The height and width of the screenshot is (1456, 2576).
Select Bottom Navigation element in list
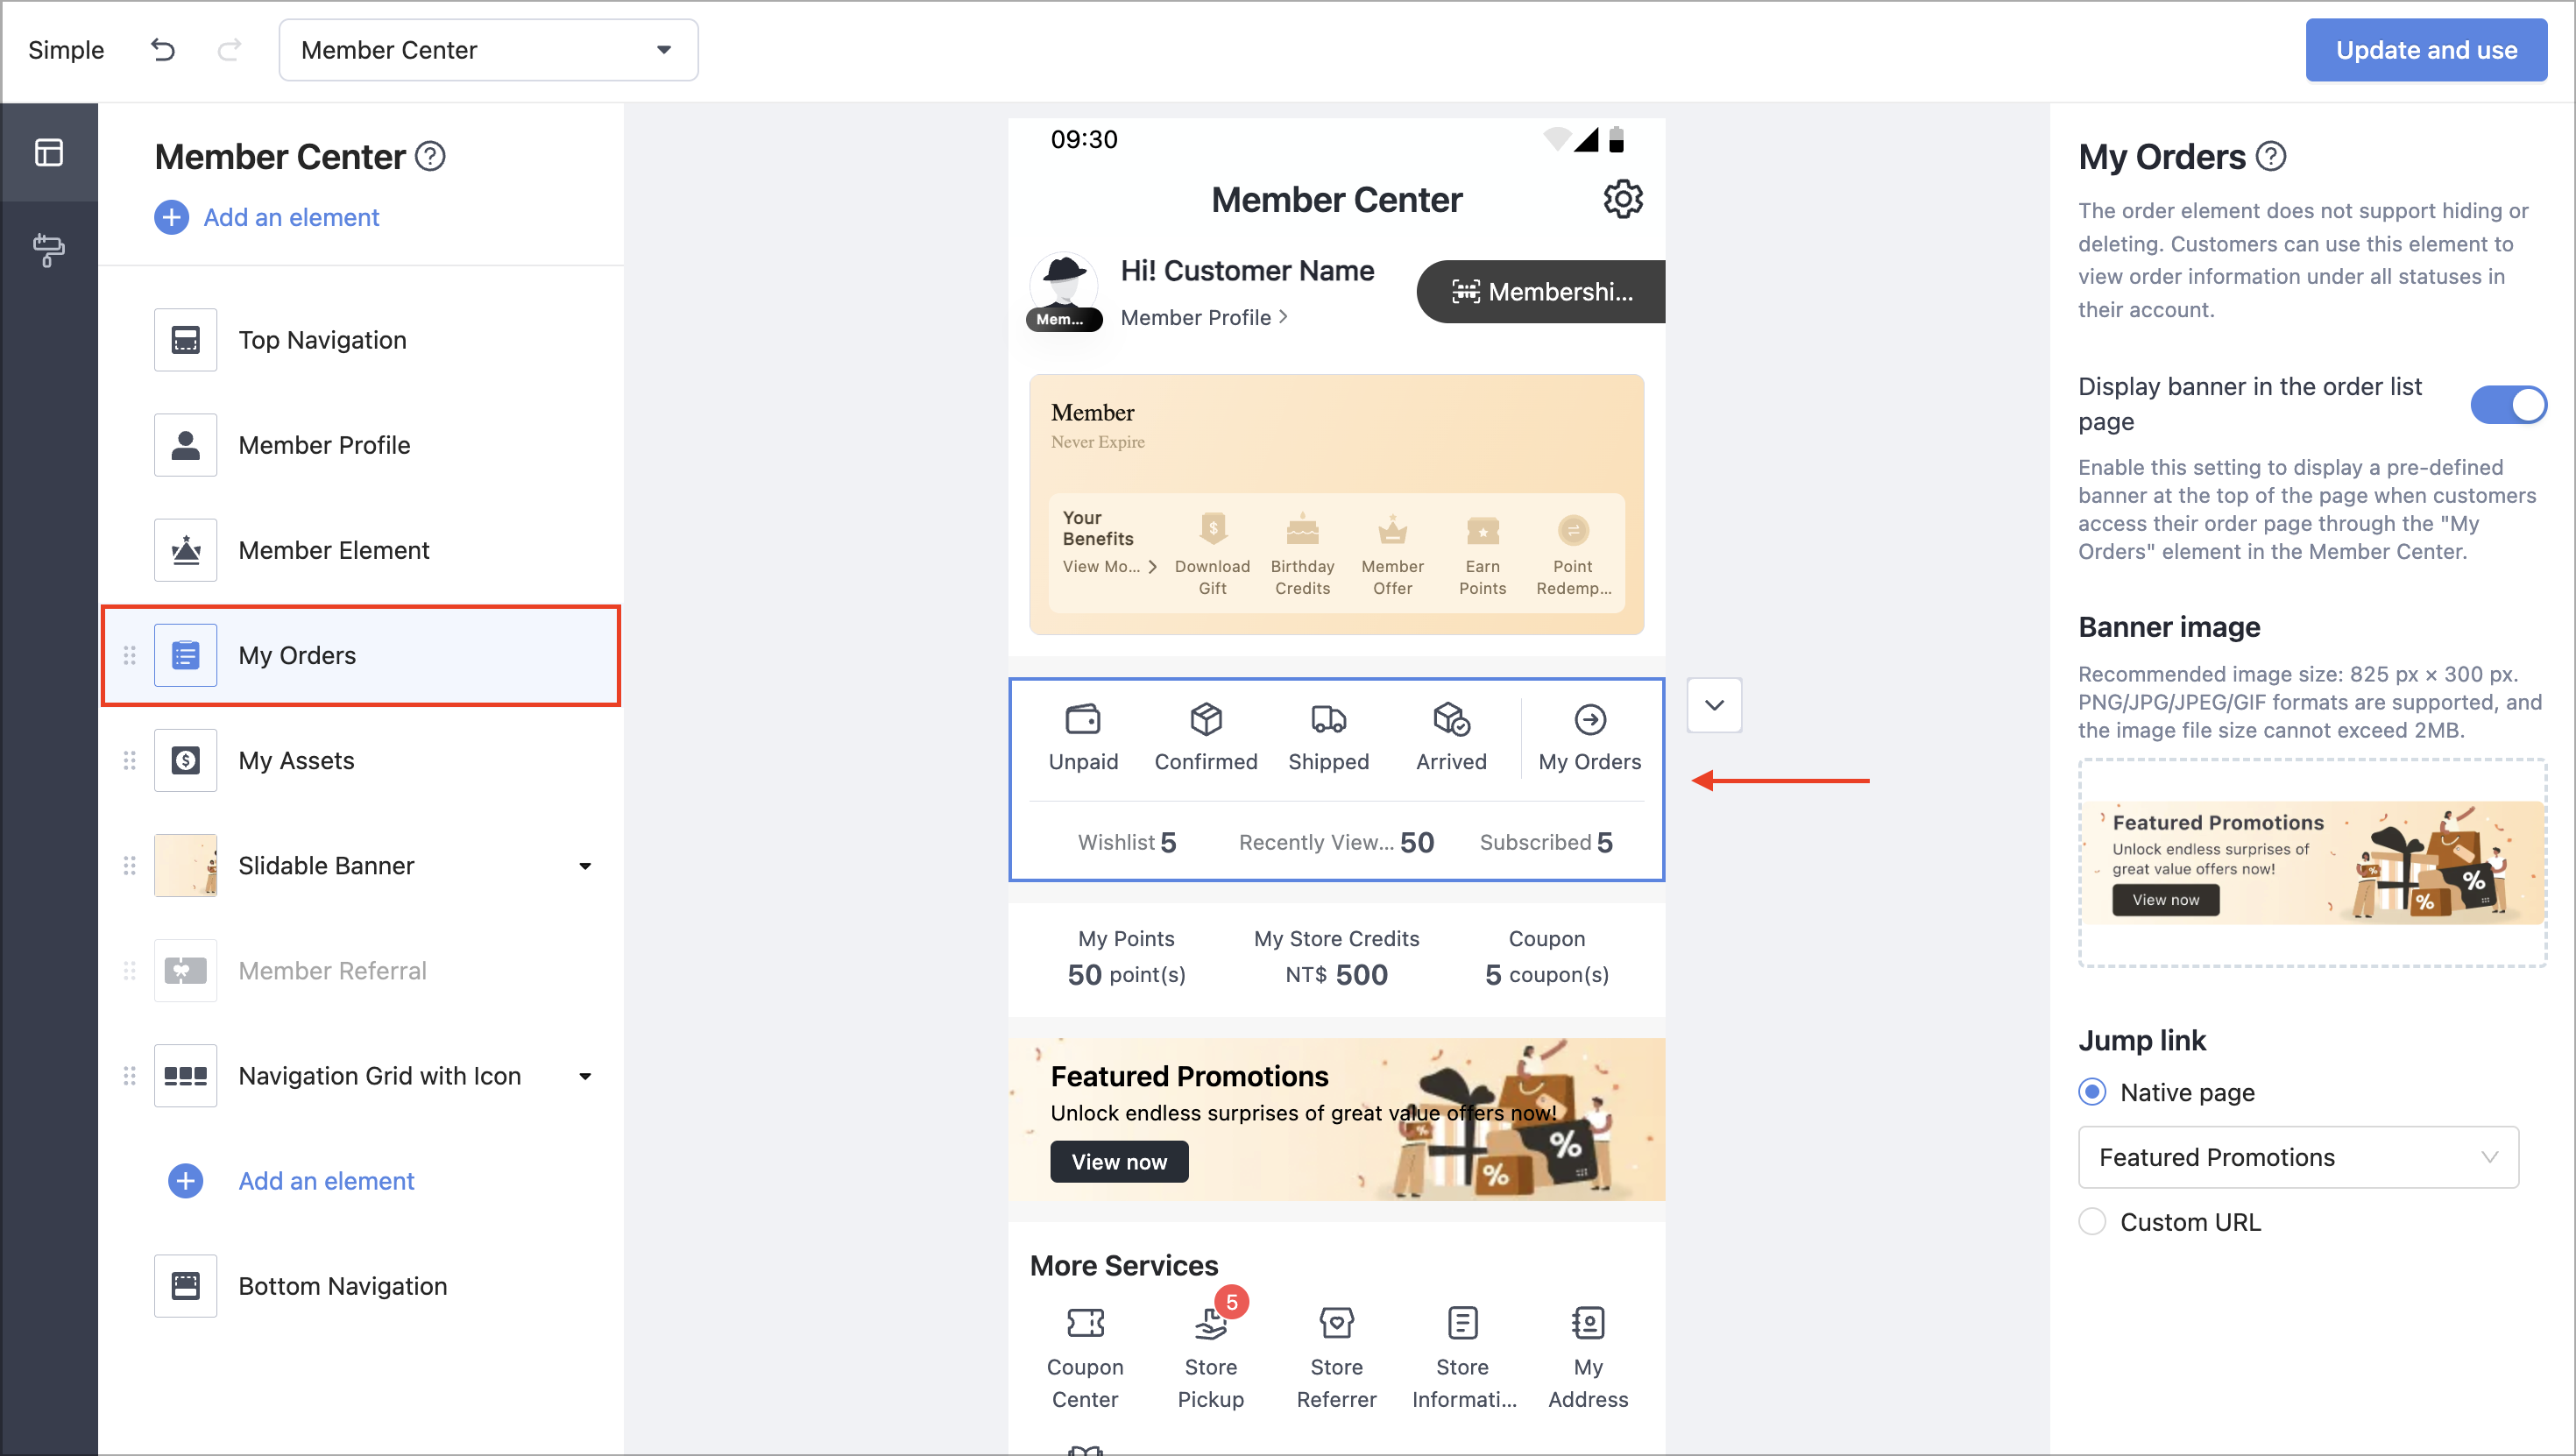(x=363, y=1286)
